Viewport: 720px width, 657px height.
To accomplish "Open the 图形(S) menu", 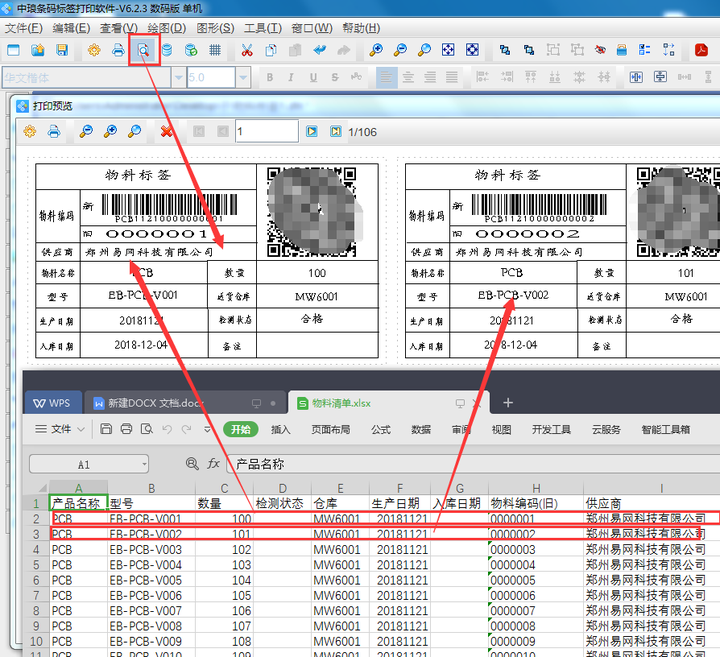I will pos(215,28).
